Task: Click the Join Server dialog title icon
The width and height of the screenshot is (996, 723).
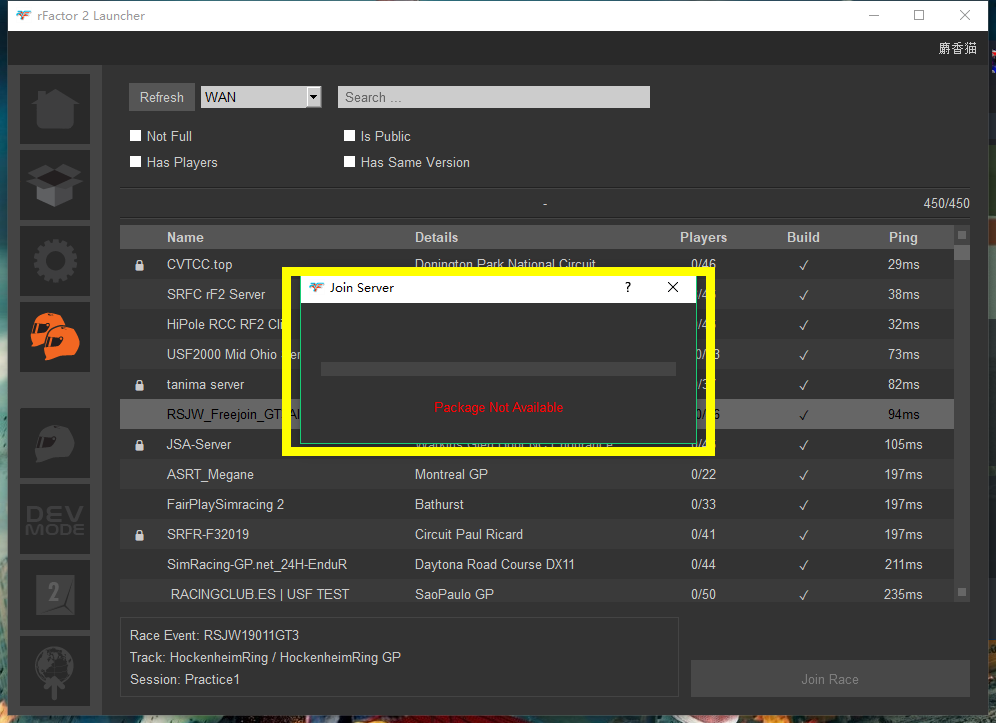Action: click(316, 287)
